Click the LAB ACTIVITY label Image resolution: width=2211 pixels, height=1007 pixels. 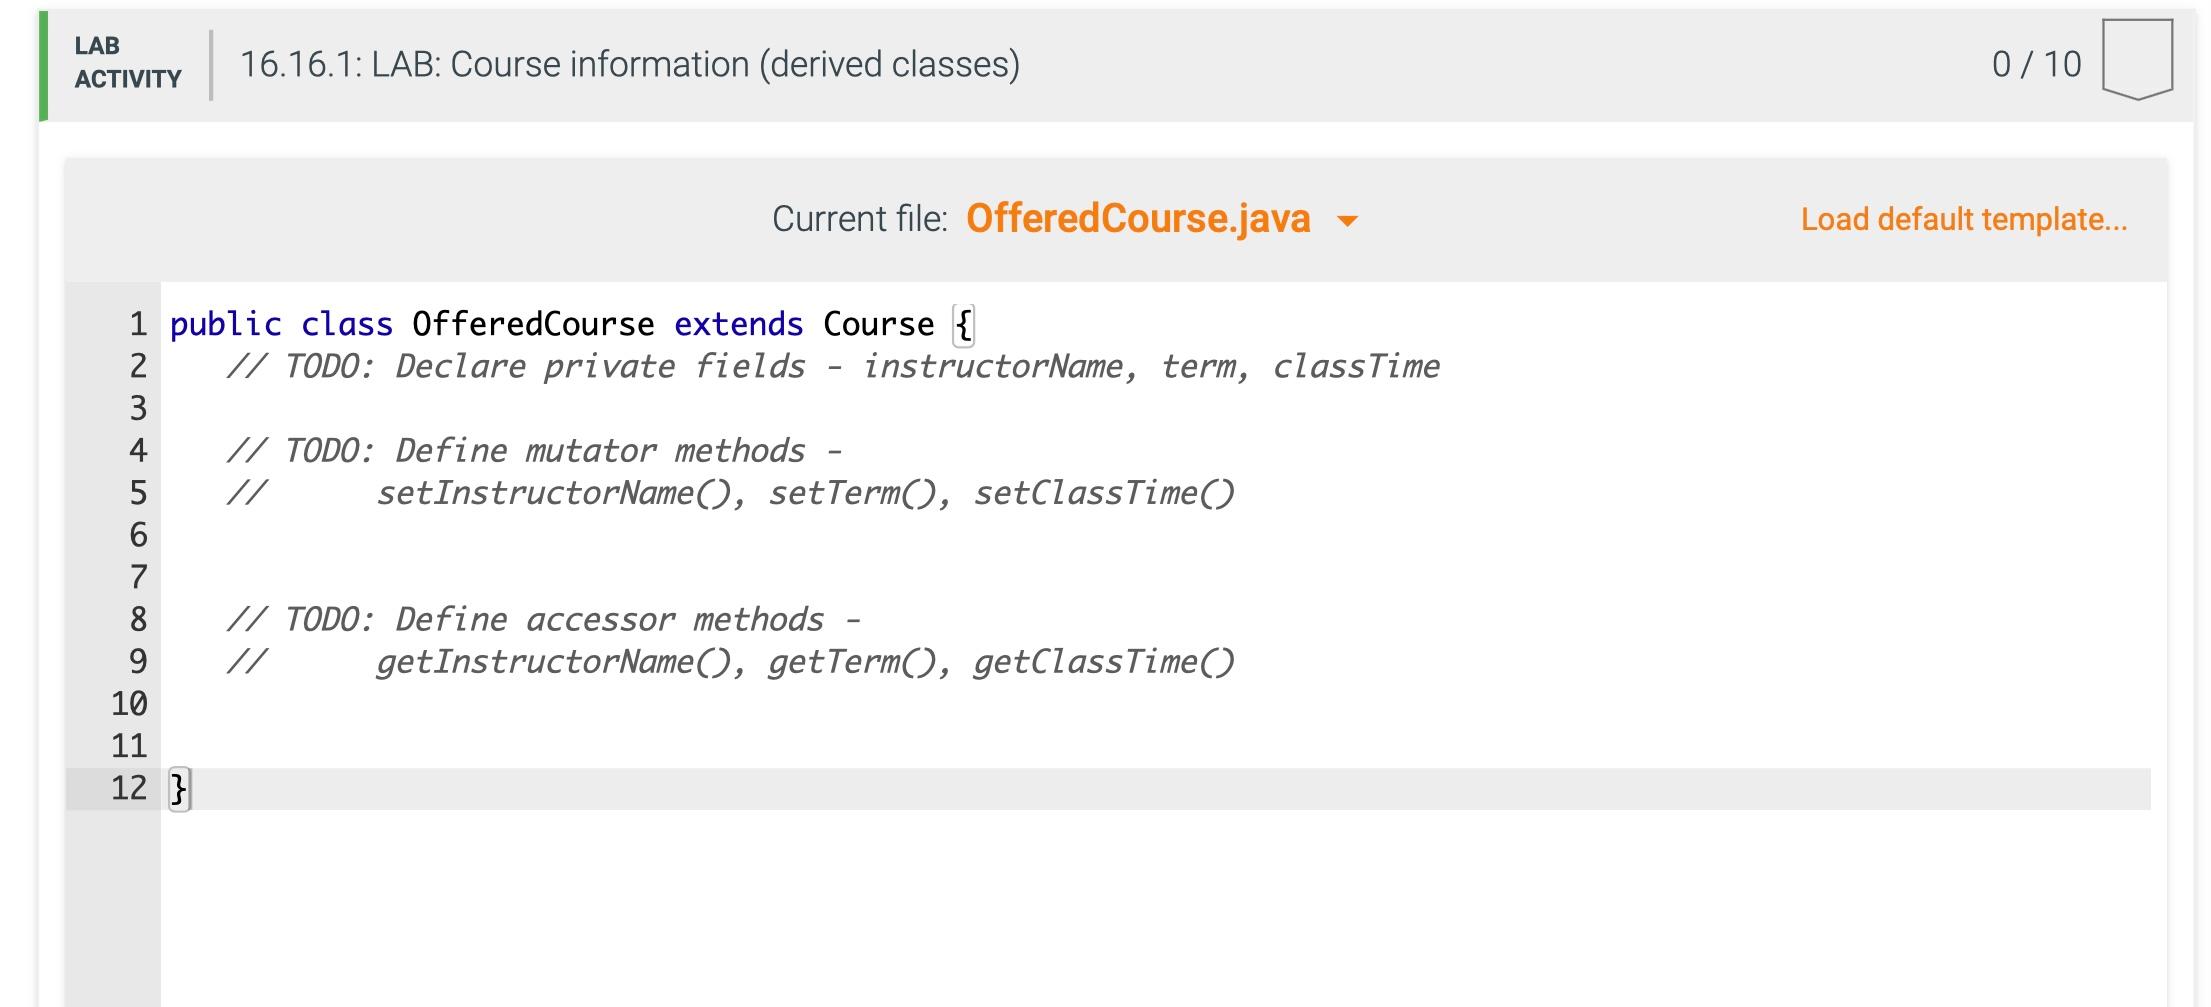(125, 62)
